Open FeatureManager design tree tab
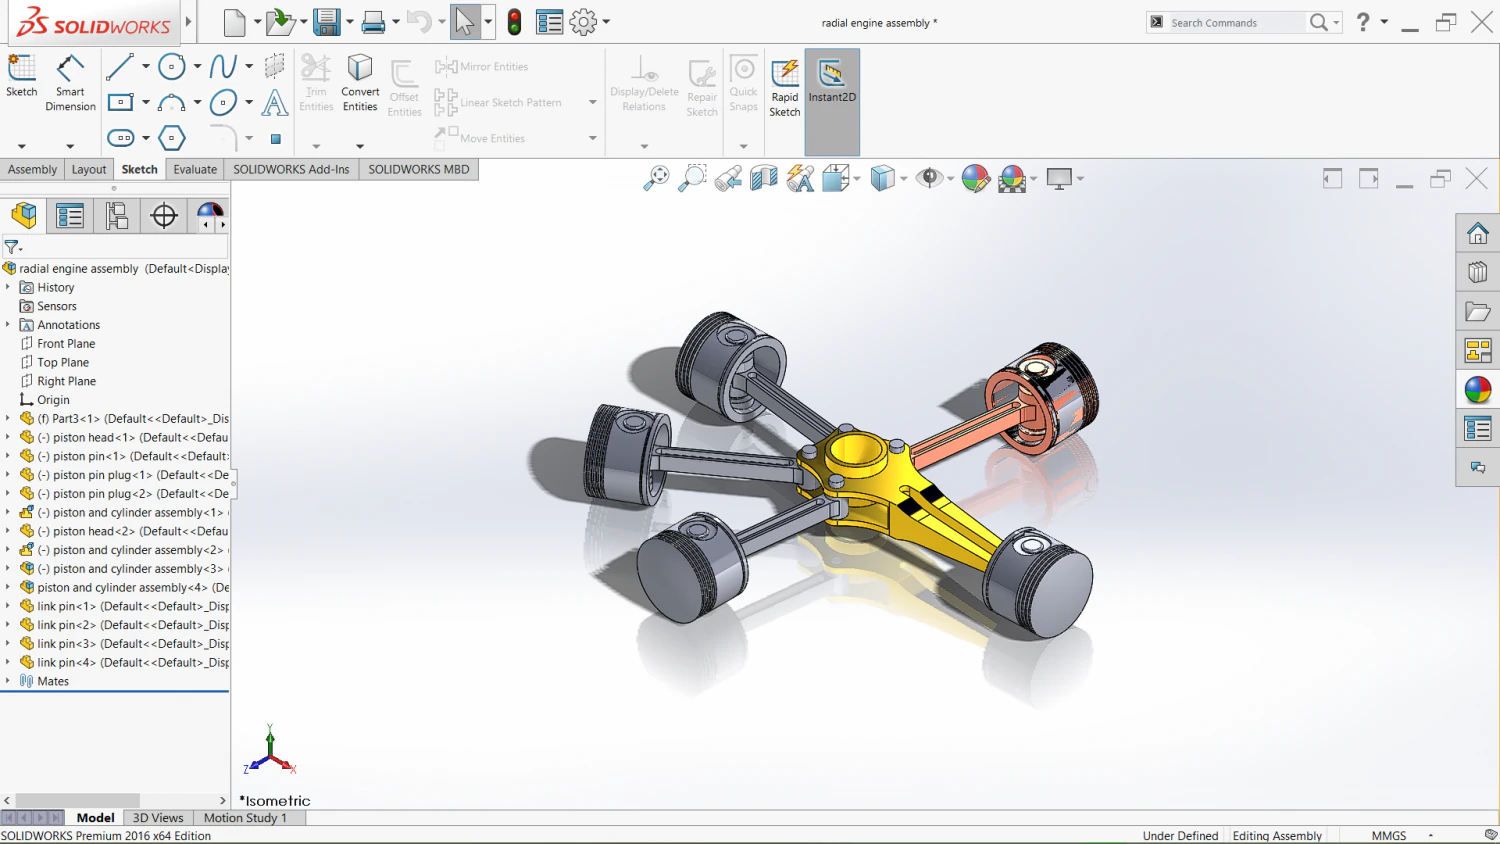The height and width of the screenshot is (844, 1500). 24,215
